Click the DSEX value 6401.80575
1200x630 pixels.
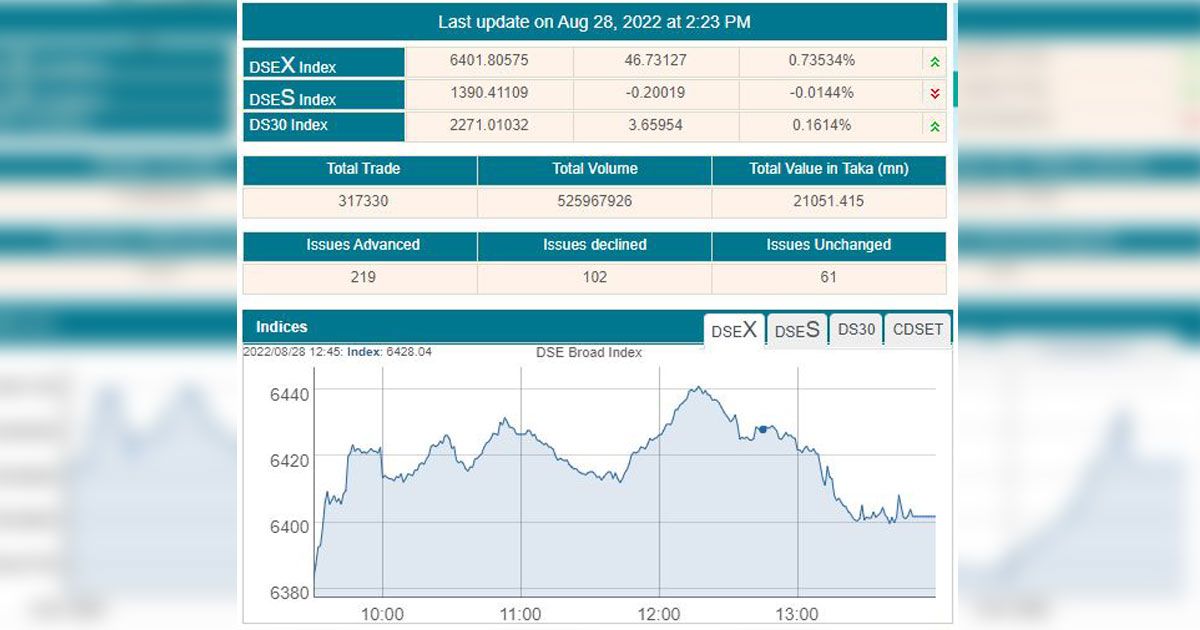489,61
